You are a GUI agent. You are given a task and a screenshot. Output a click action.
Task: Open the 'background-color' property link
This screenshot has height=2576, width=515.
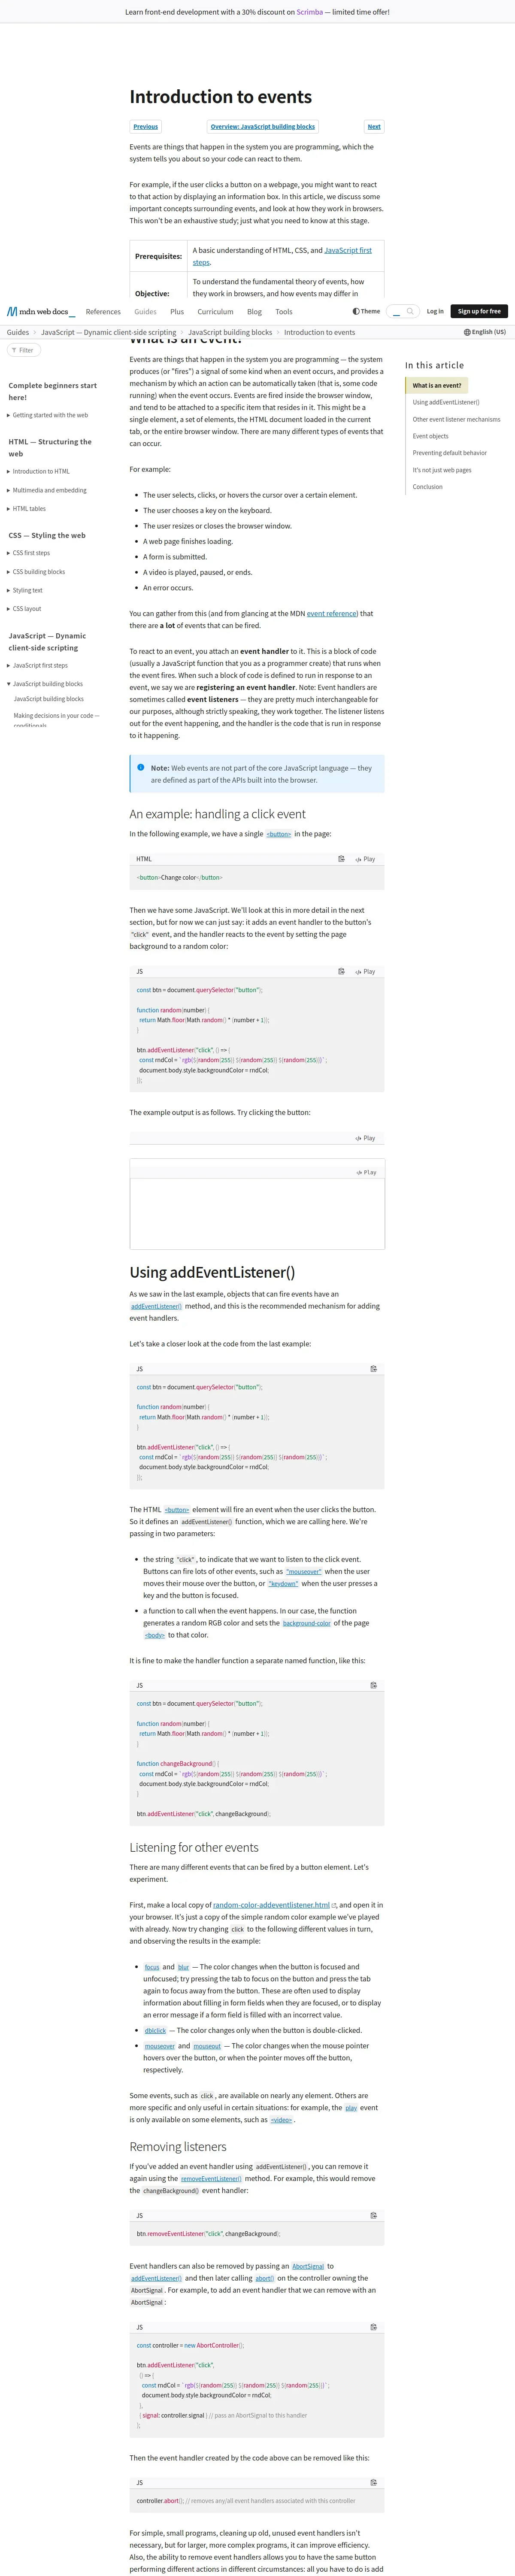click(306, 1623)
